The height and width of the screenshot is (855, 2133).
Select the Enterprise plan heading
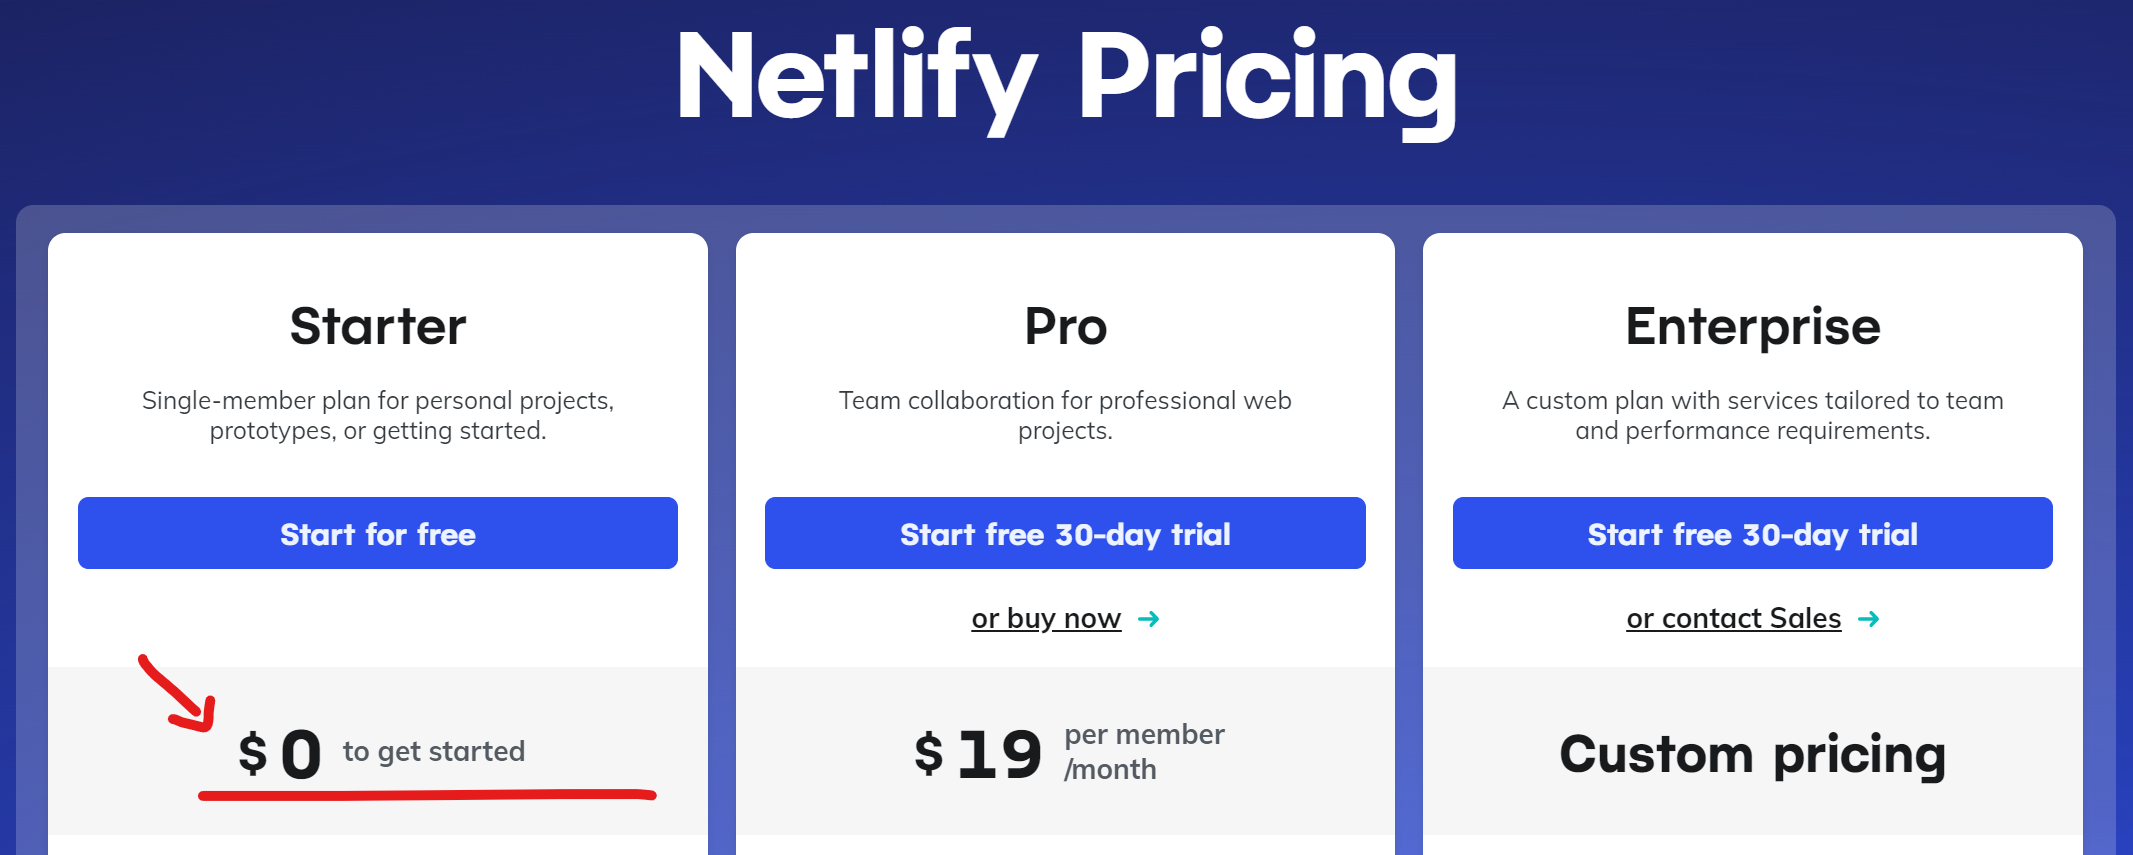1751,324
